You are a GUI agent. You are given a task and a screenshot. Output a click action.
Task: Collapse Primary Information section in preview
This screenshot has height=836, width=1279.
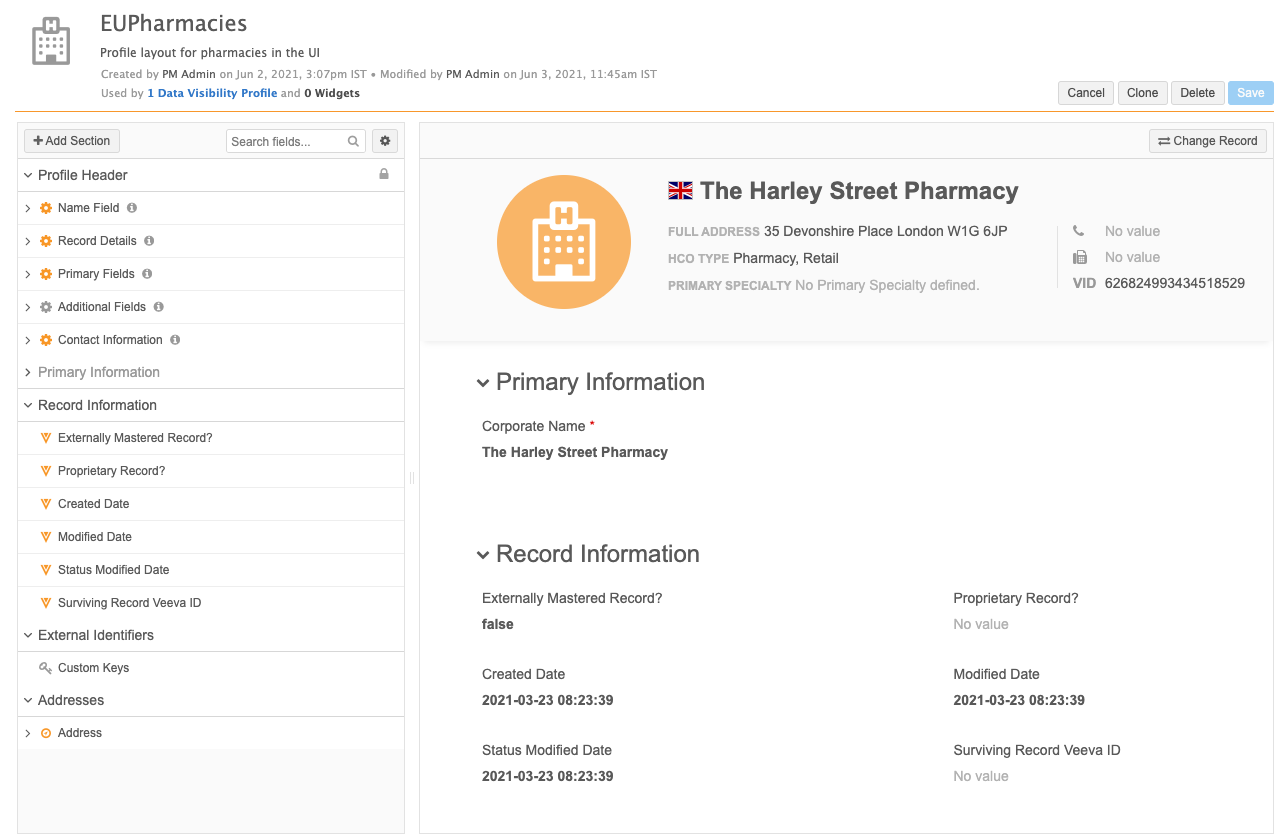pos(483,383)
